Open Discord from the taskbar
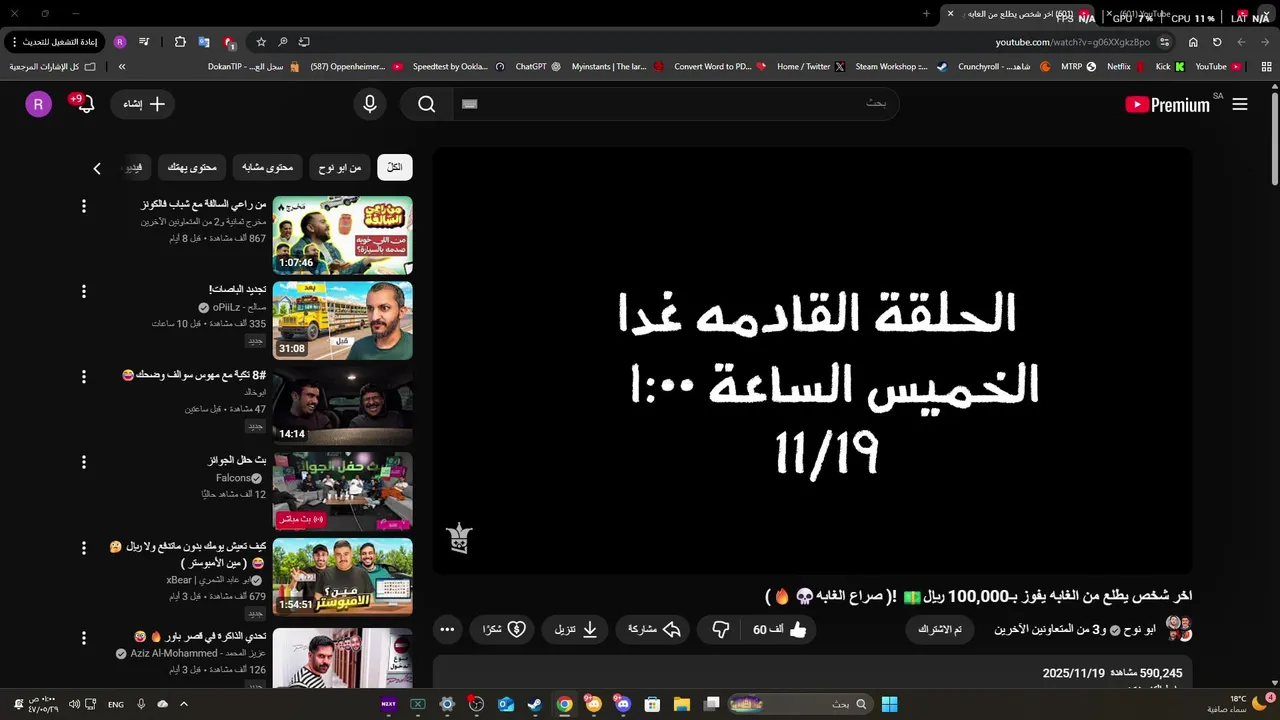 [x=623, y=704]
